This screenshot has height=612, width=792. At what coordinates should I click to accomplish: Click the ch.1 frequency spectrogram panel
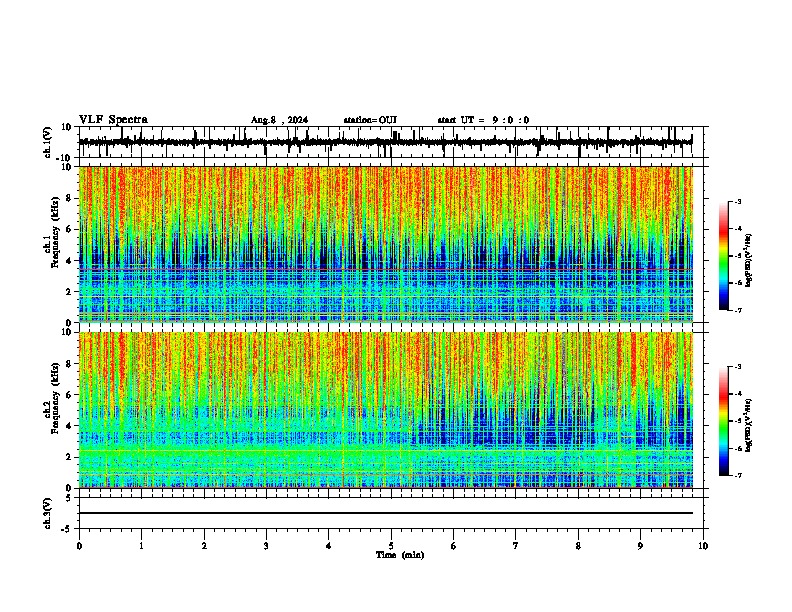[386, 244]
